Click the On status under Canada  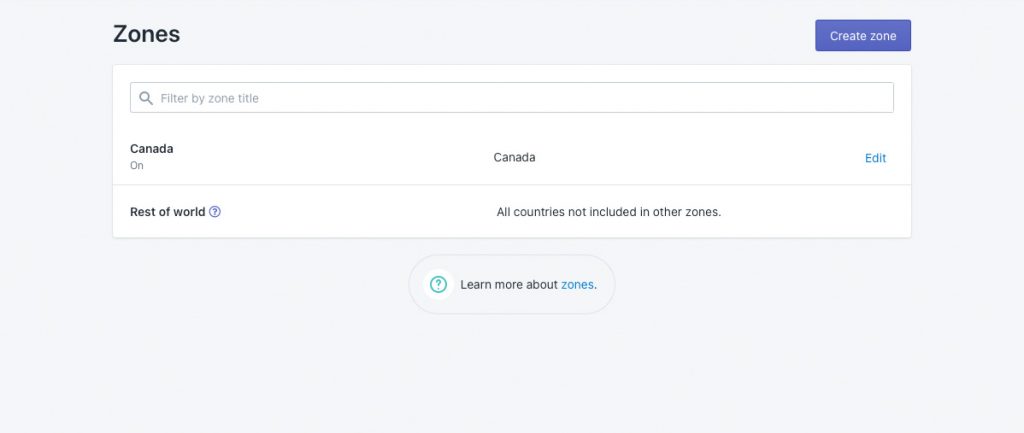136,166
